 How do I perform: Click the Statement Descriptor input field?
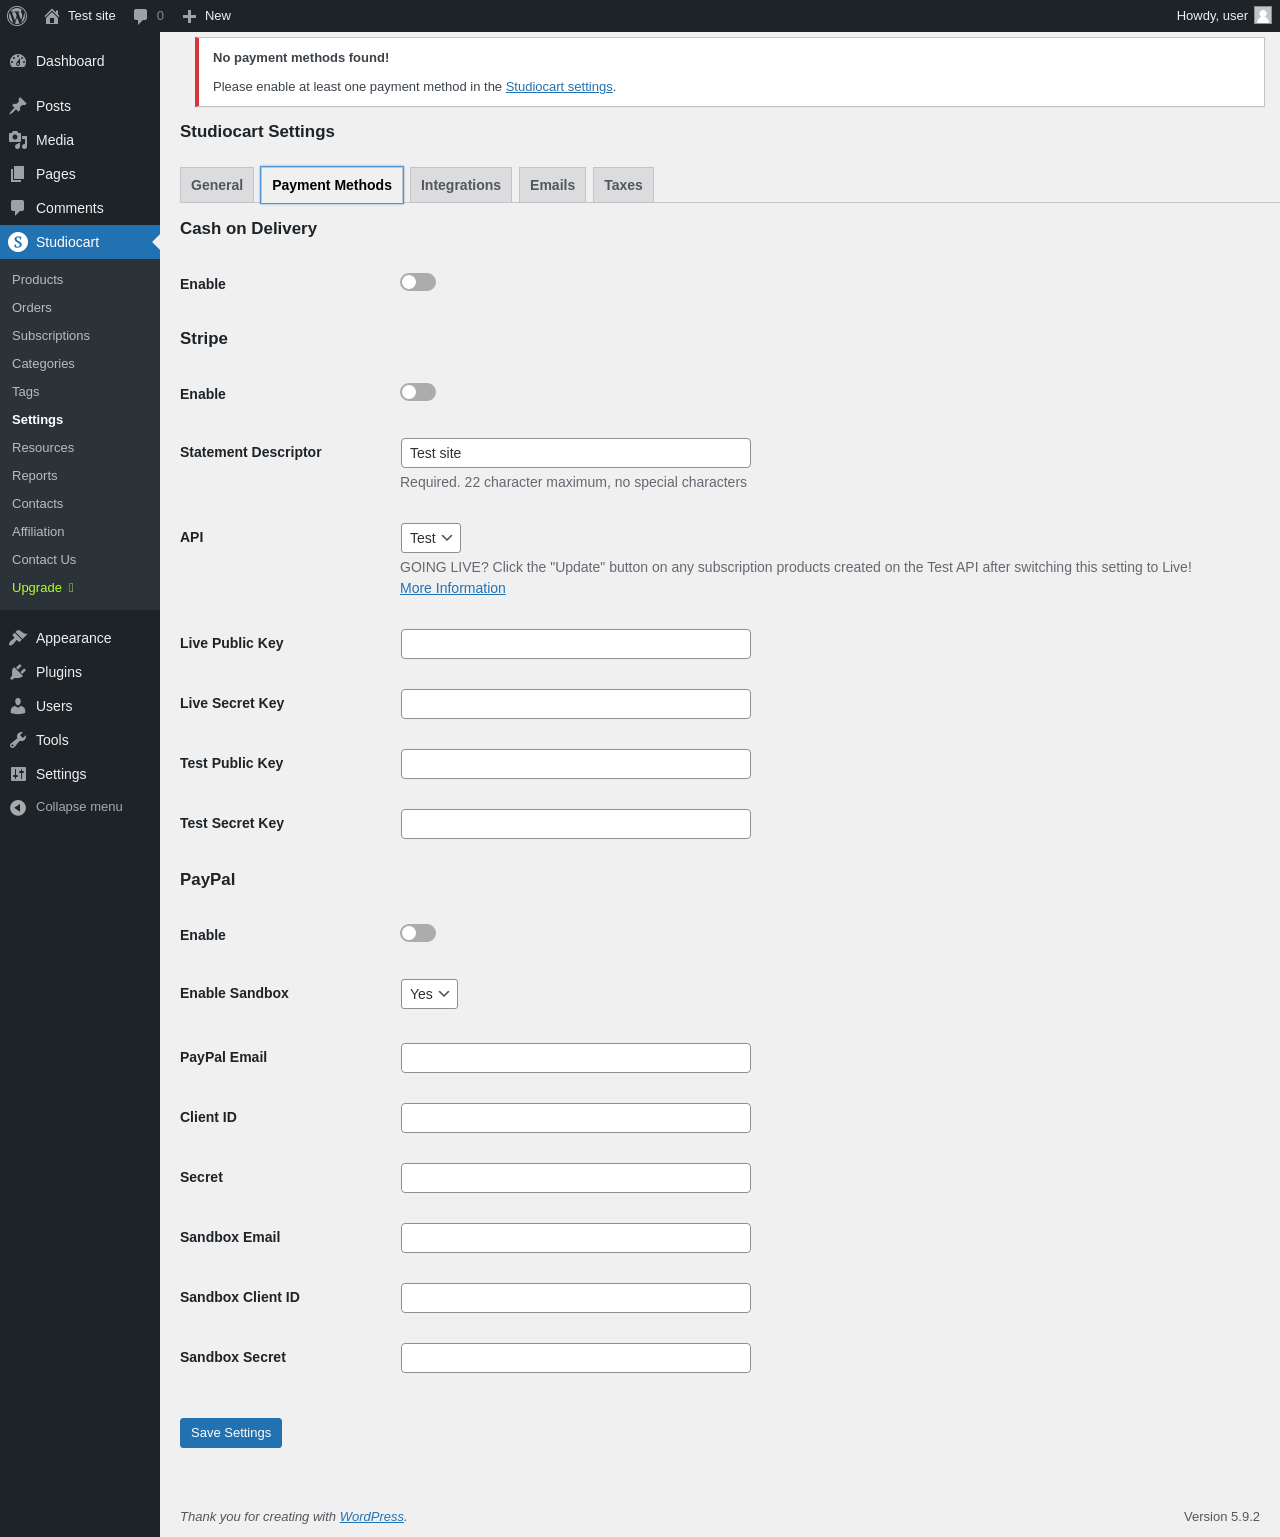click(576, 453)
